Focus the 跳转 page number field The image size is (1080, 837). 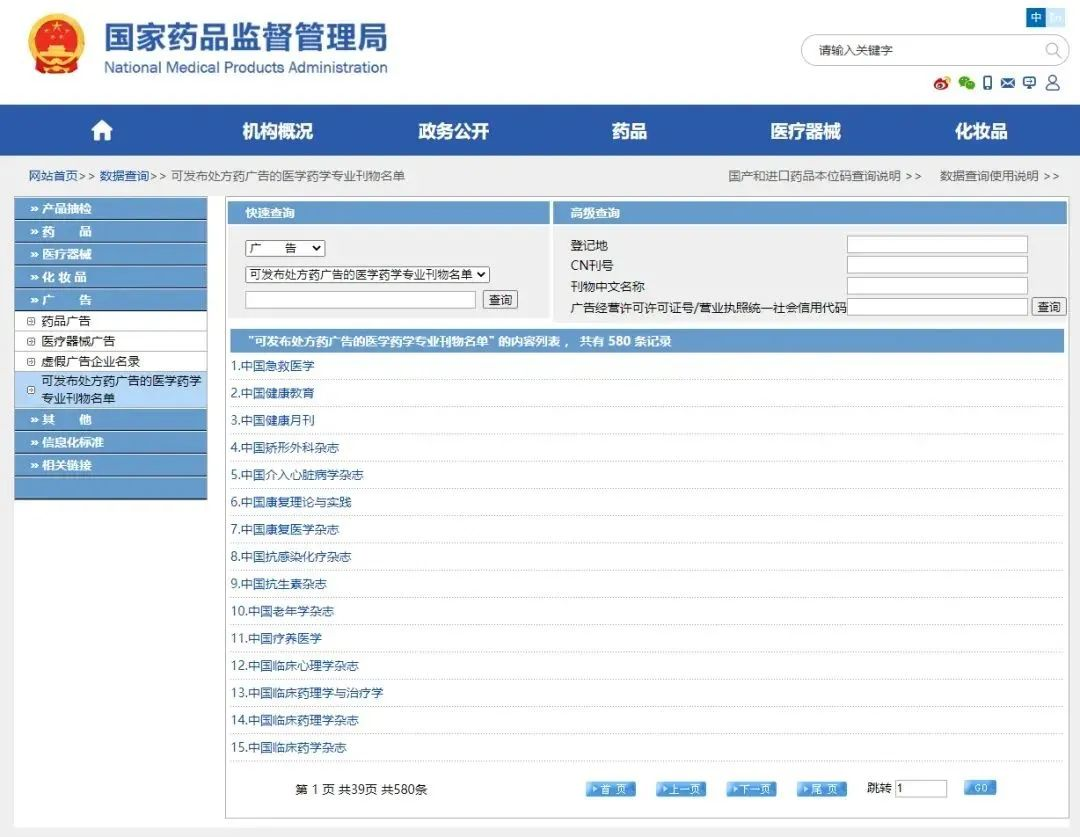click(920, 788)
